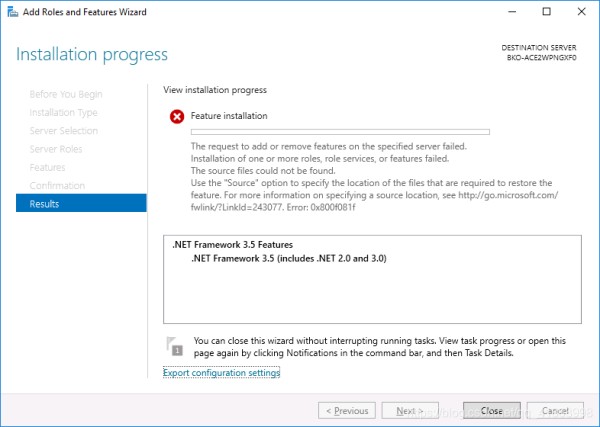Maximize the wizard window

pos(546,11)
